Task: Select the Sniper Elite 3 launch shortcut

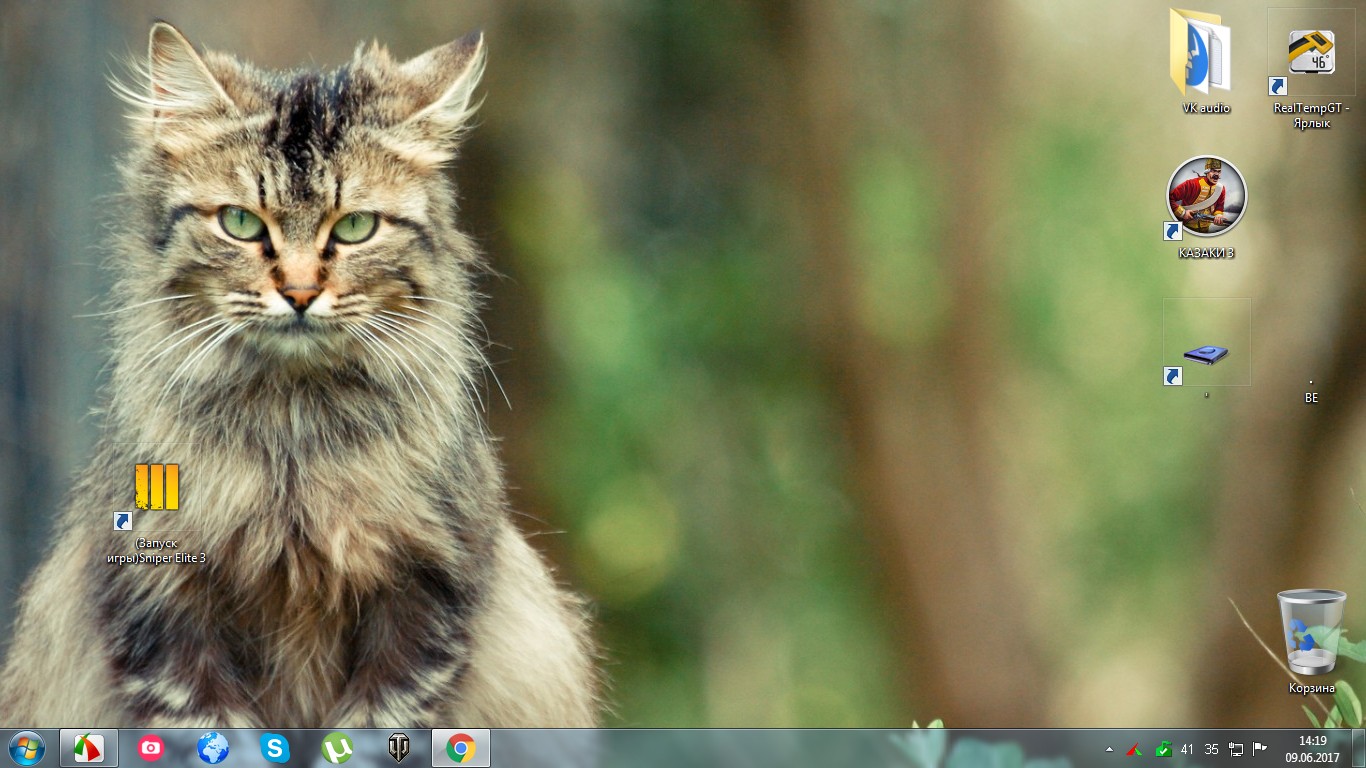Action: click(157, 505)
